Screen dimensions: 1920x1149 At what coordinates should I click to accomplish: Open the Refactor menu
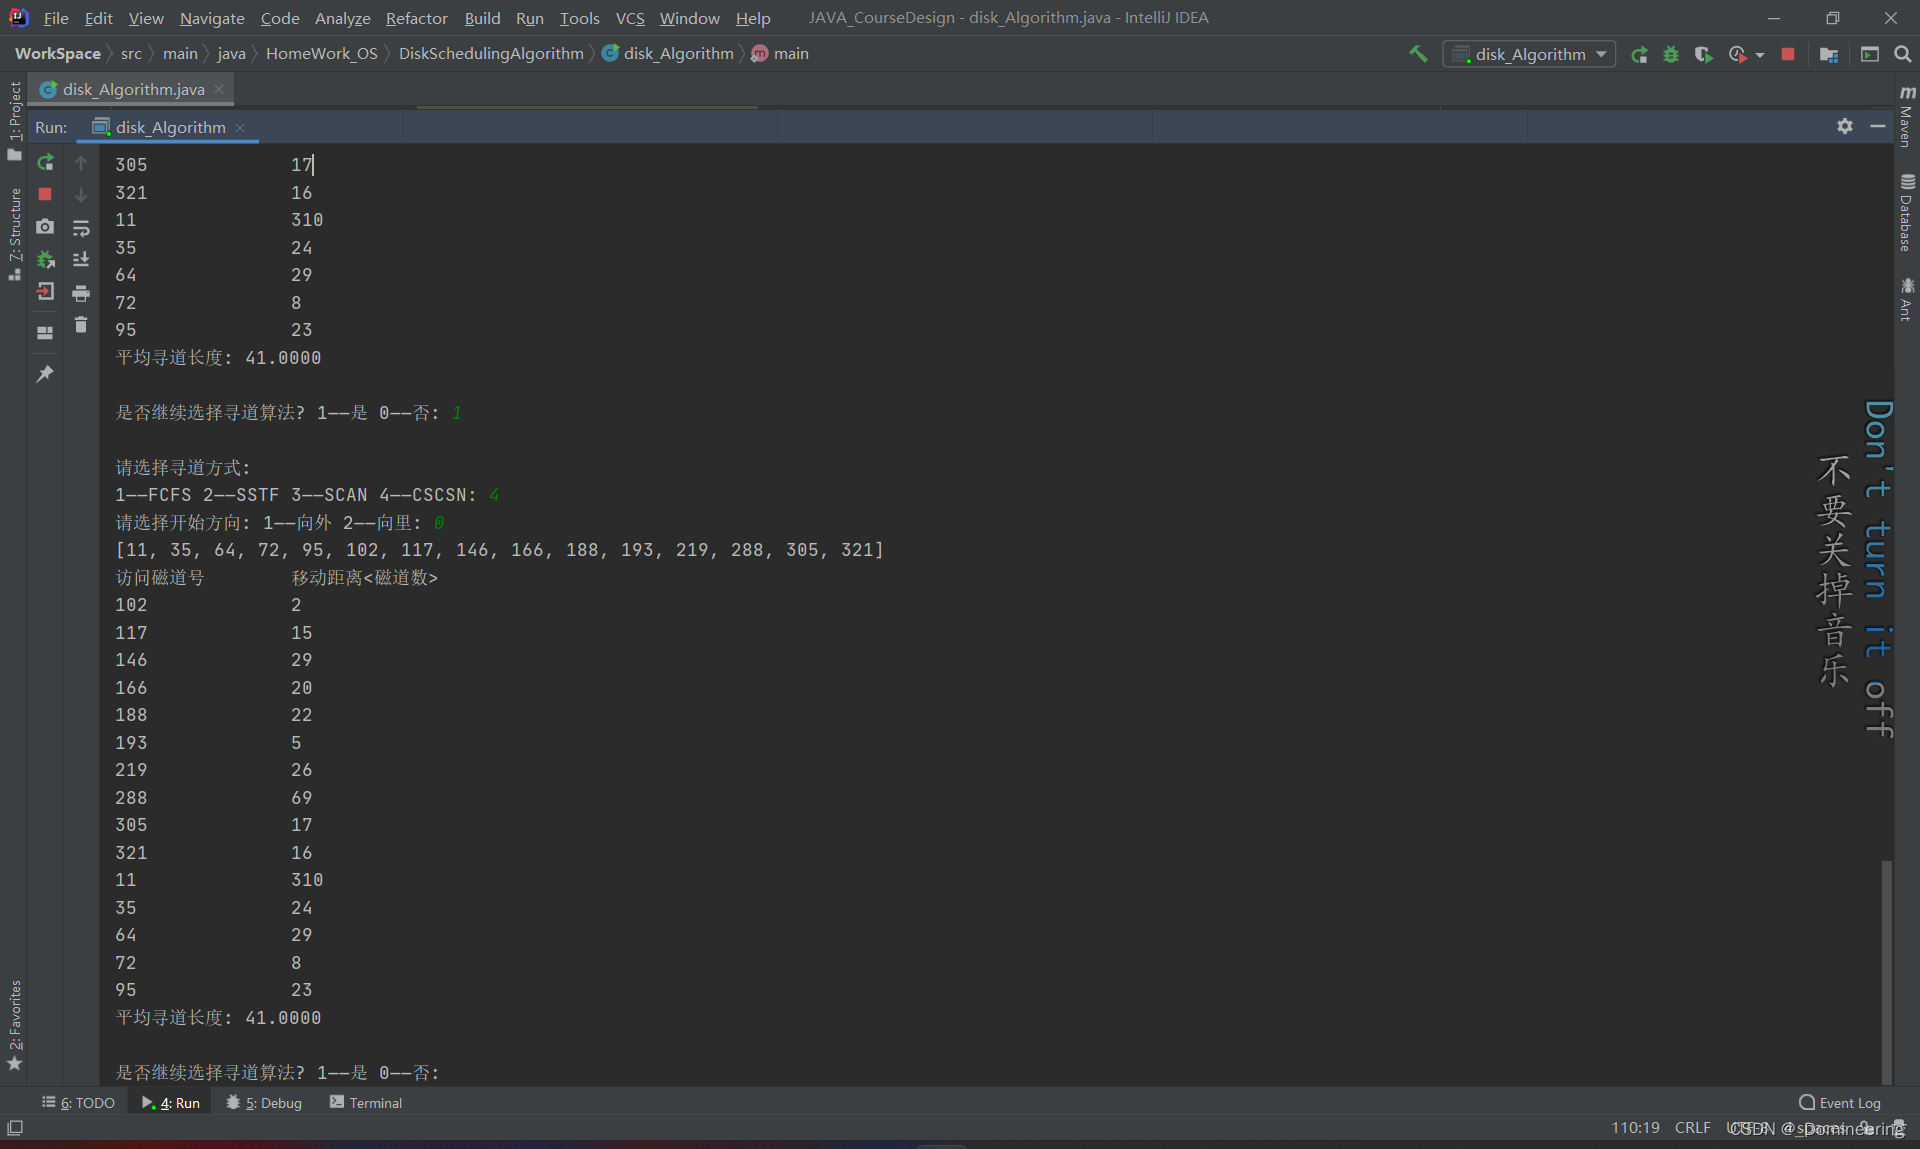pos(416,18)
